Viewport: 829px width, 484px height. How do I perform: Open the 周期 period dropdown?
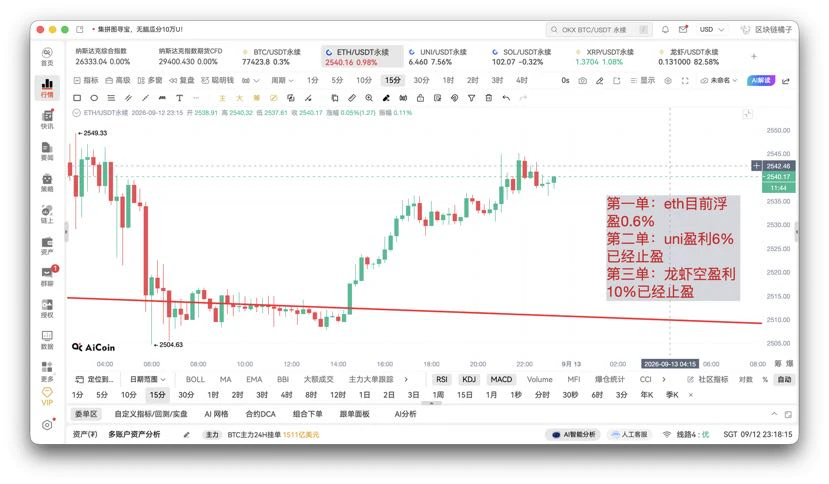click(282, 80)
